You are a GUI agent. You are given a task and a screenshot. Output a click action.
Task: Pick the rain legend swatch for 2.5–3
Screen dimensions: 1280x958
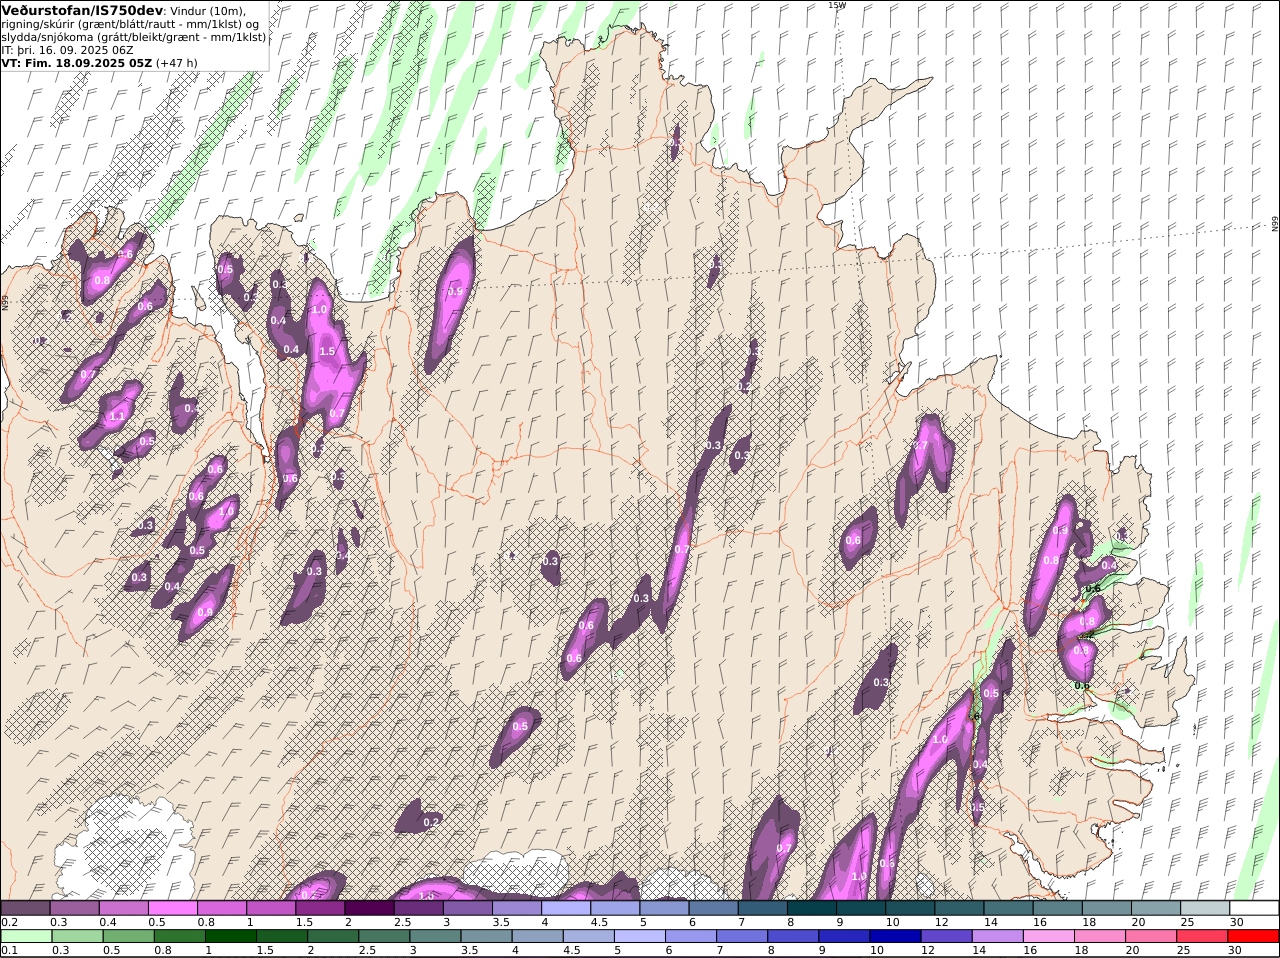click(384, 936)
